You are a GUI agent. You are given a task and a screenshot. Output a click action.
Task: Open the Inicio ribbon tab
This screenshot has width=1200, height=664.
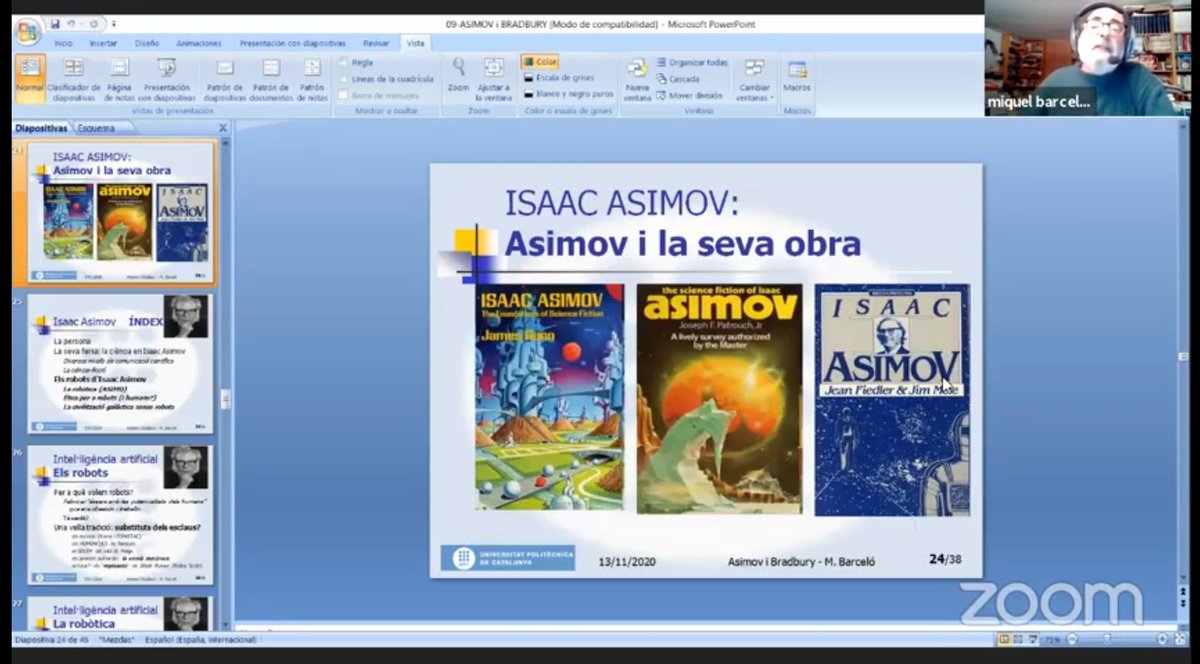[x=63, y=43]
